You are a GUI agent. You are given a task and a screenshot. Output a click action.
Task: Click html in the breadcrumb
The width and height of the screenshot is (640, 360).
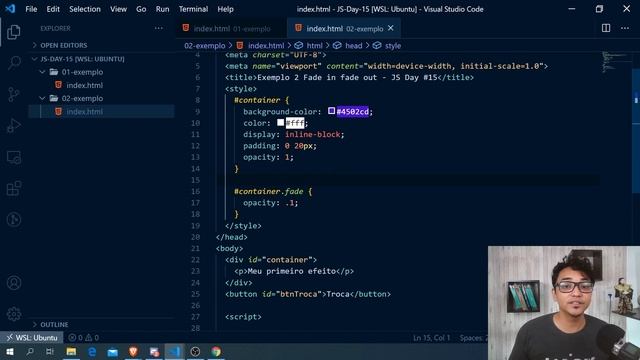click(314, 46)
